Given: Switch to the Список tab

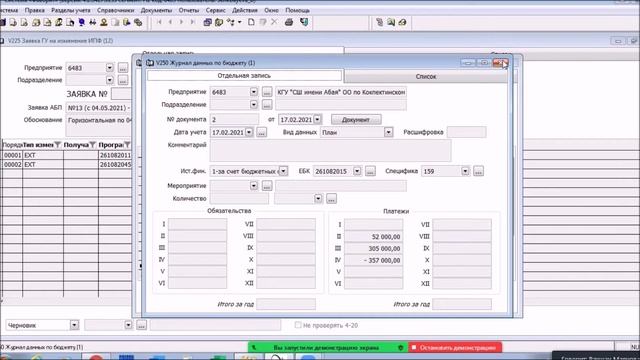Looking at the screenshot, I should click(x=426, y=76).
